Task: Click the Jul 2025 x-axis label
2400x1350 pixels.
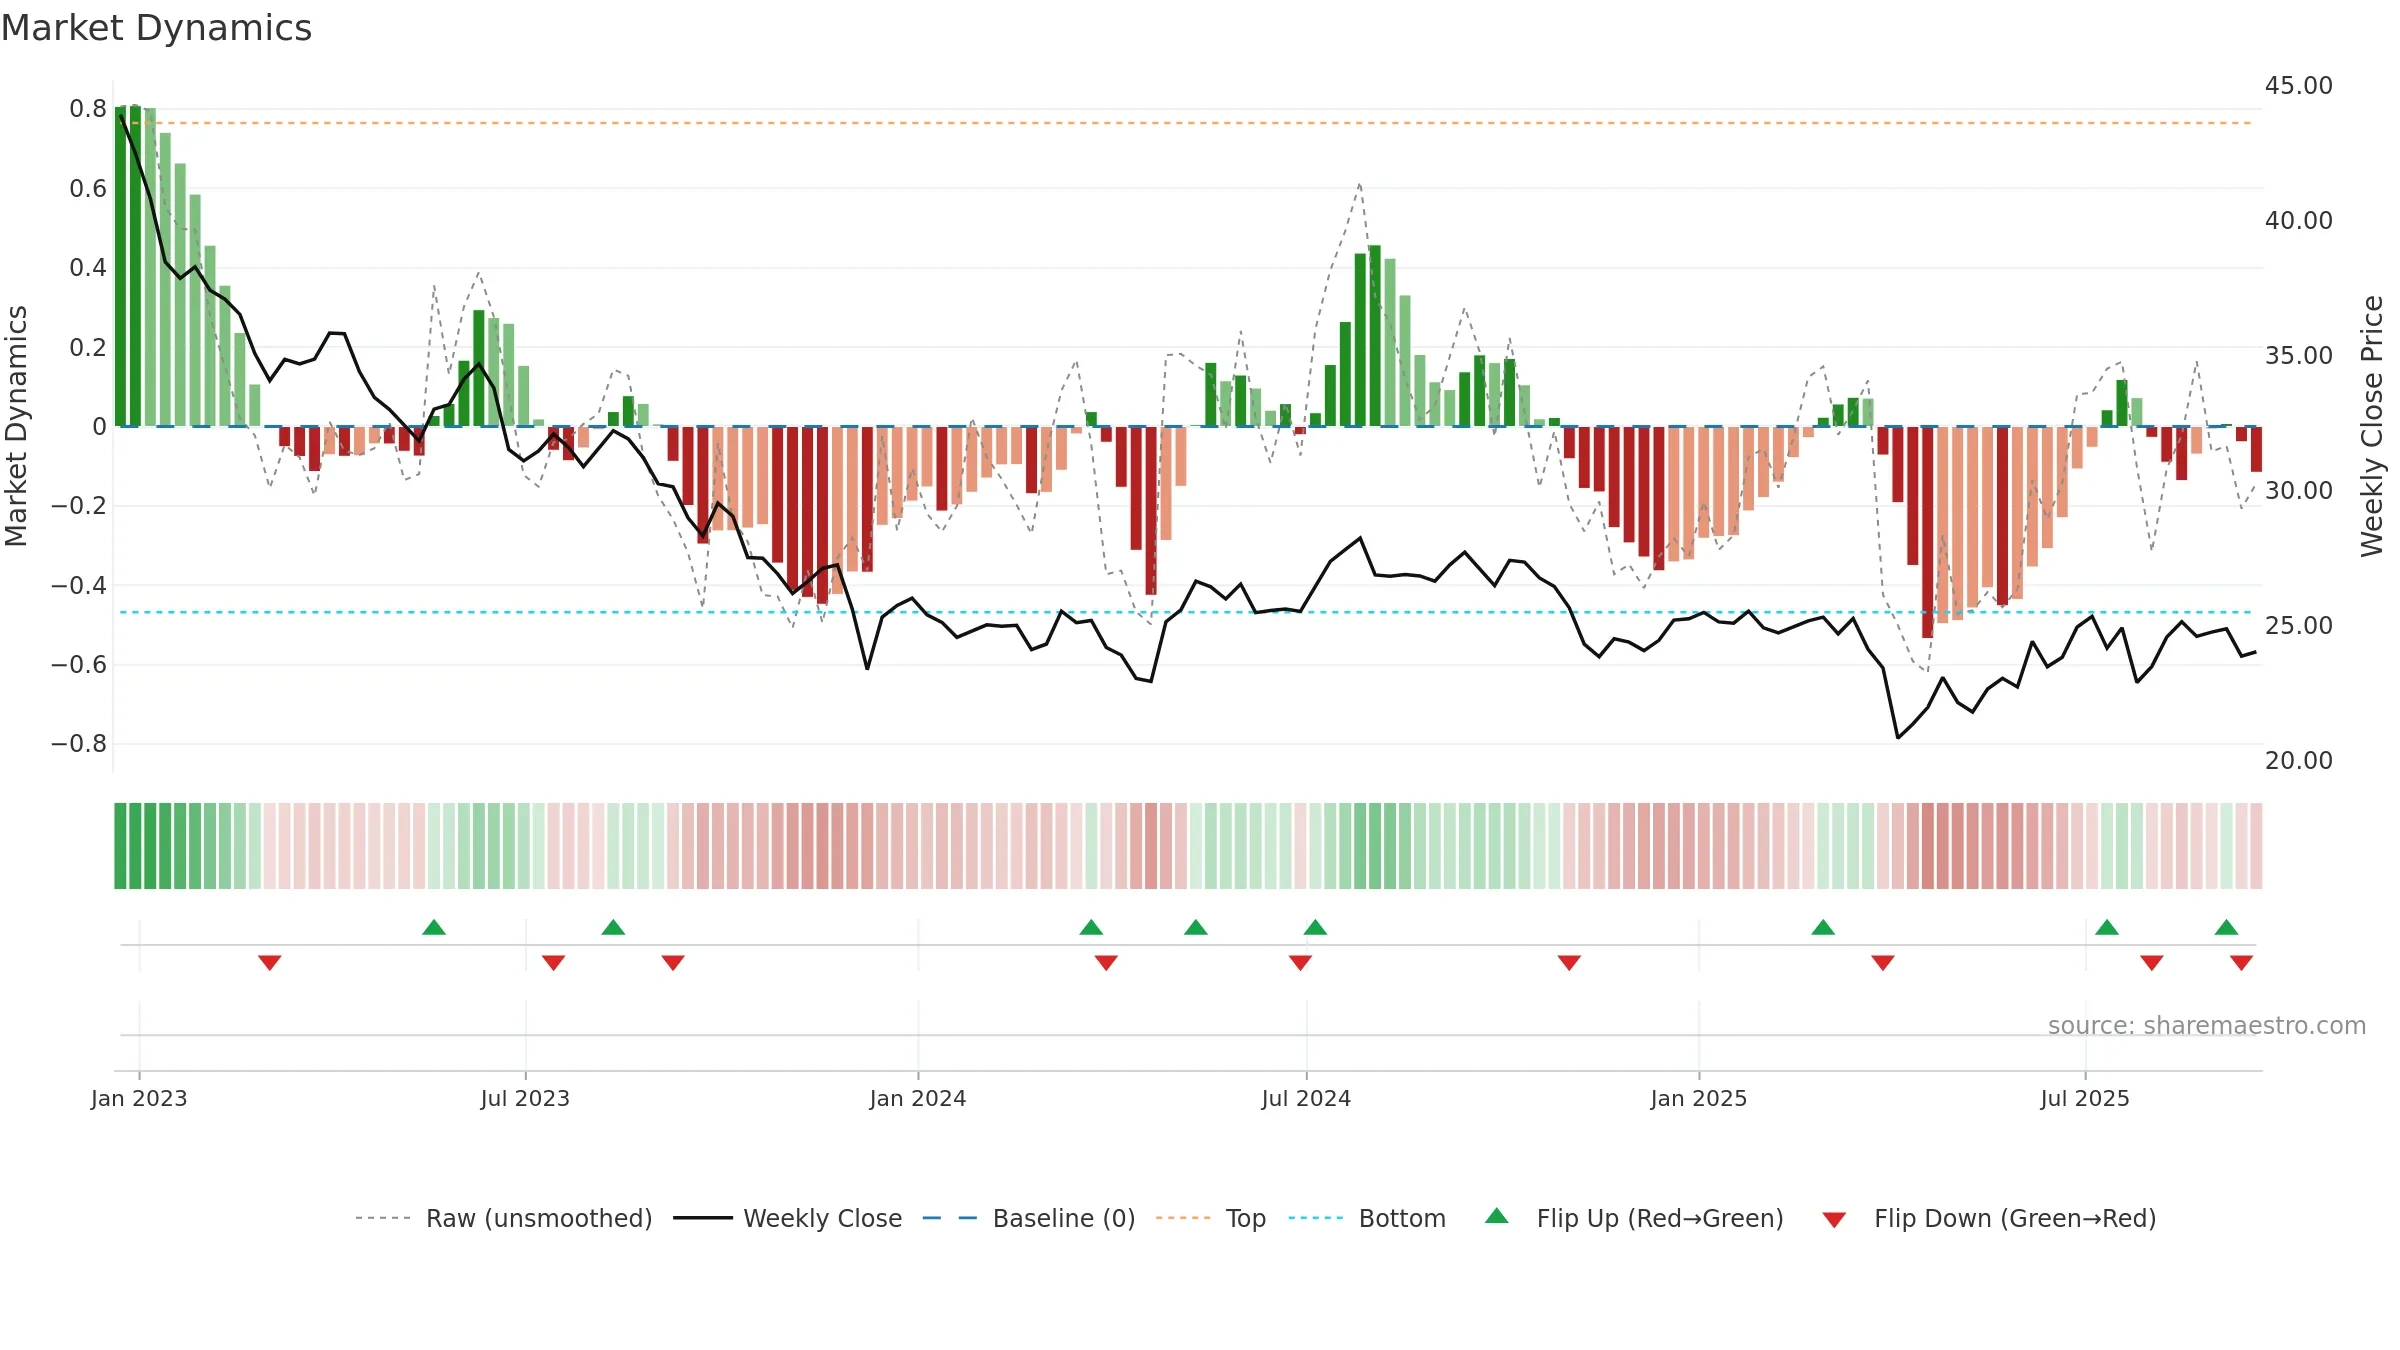Action: point(2085,1098)
